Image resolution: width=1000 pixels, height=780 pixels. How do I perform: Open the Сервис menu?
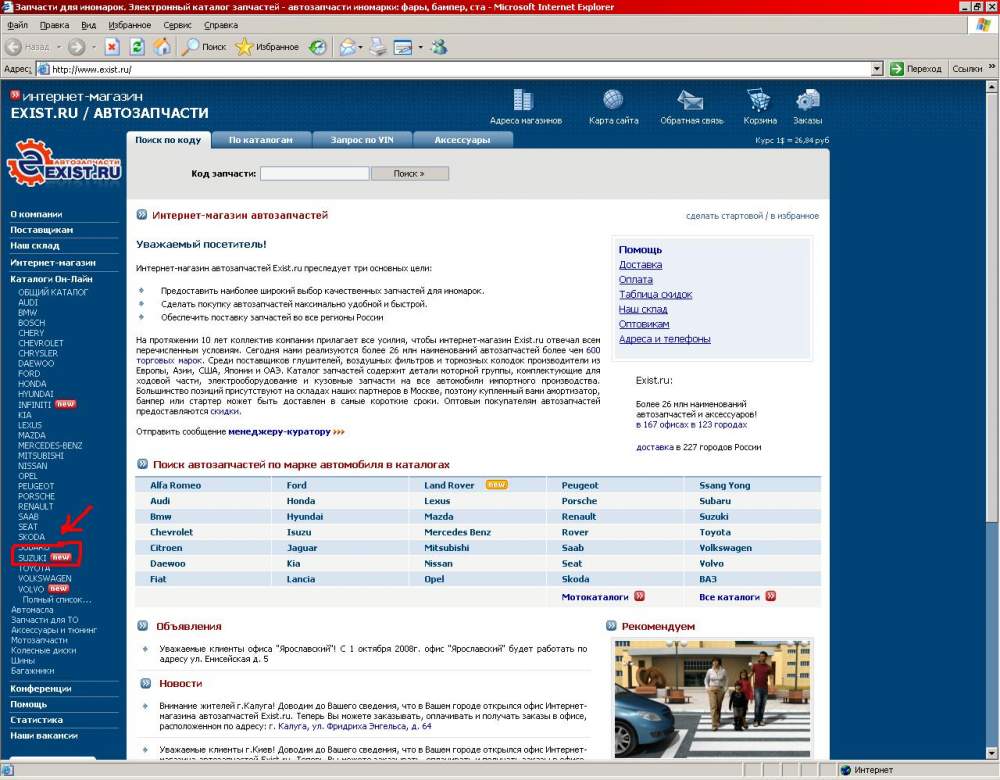177,25
